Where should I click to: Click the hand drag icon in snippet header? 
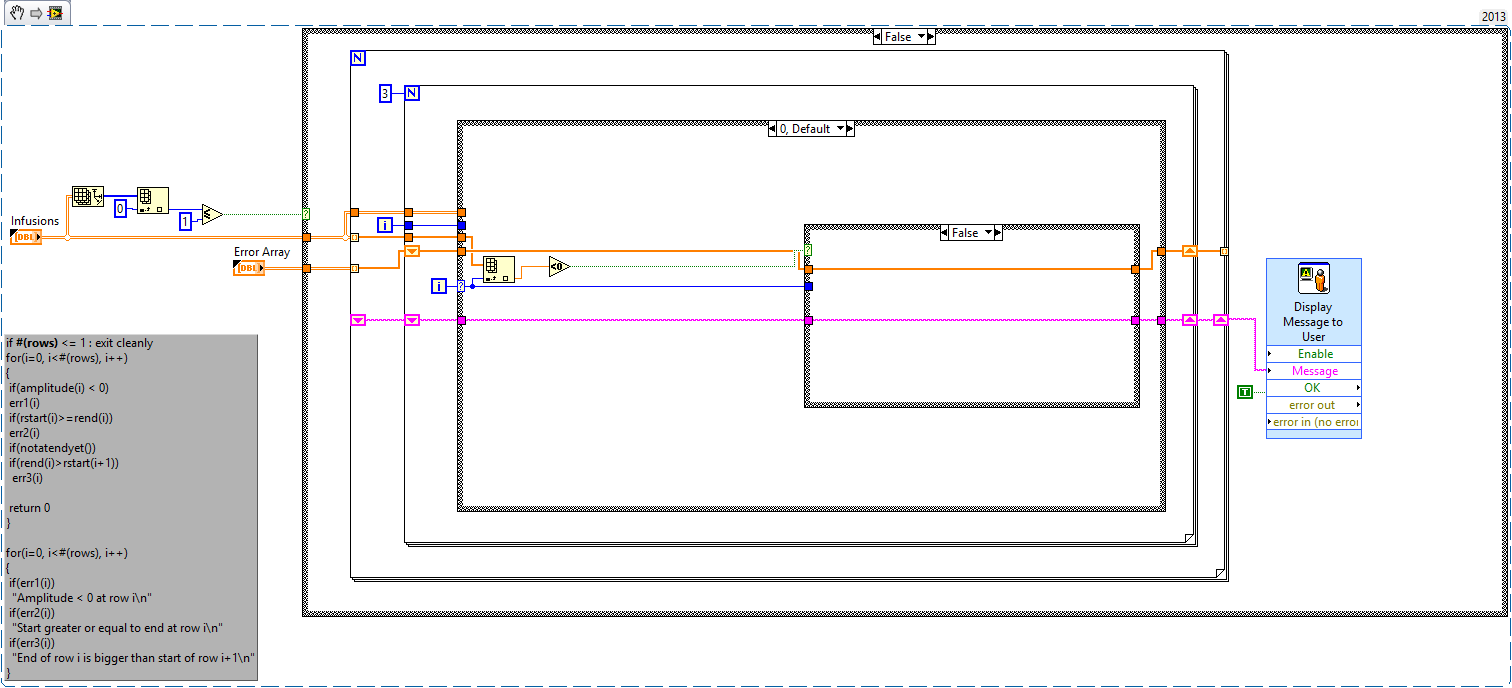tap(19, 13)
